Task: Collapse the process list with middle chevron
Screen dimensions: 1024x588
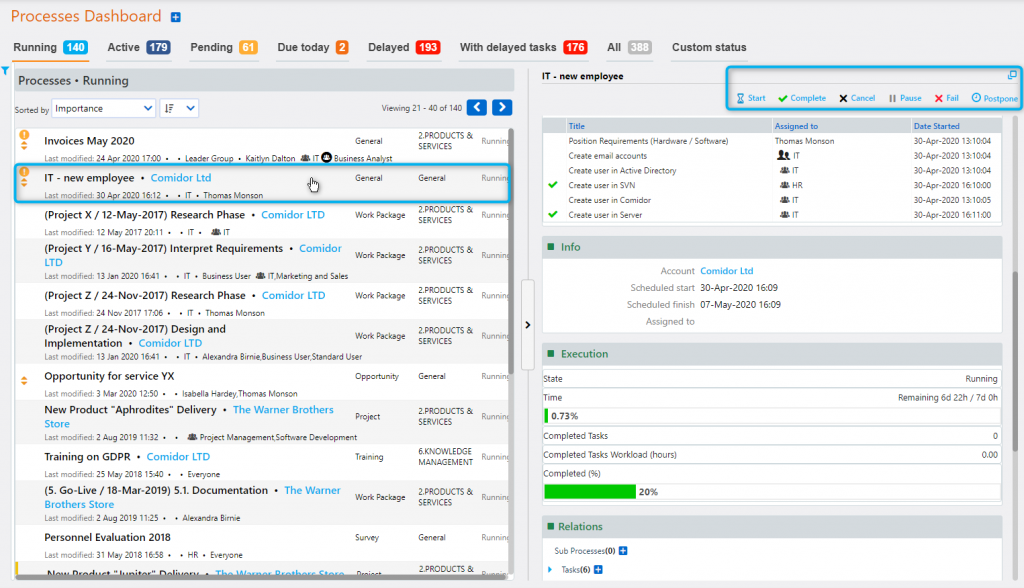Action: click(527, 324)
